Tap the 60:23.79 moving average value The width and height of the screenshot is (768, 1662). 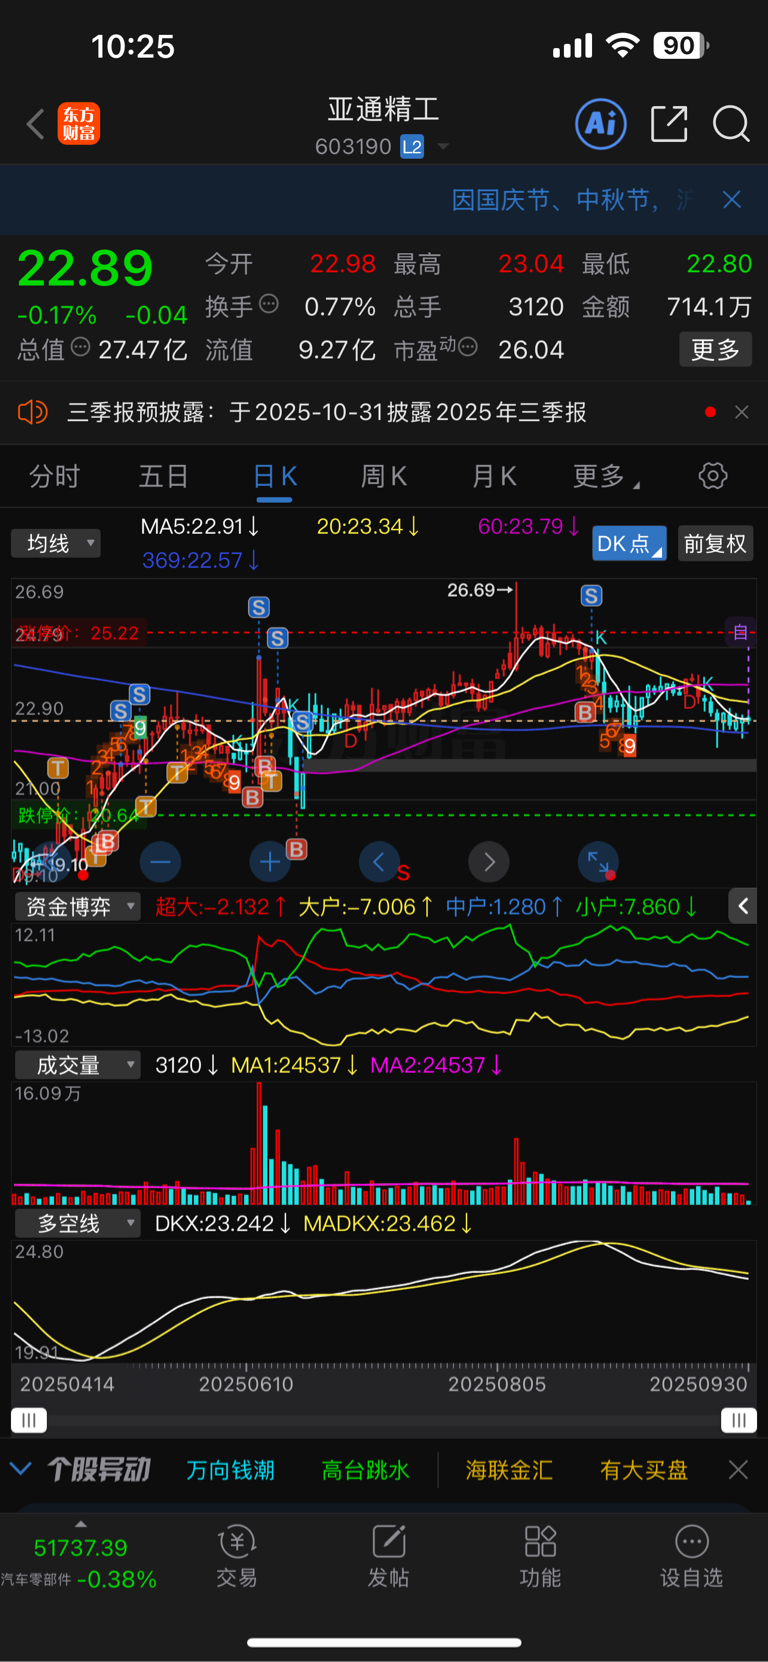pos(529,526)
